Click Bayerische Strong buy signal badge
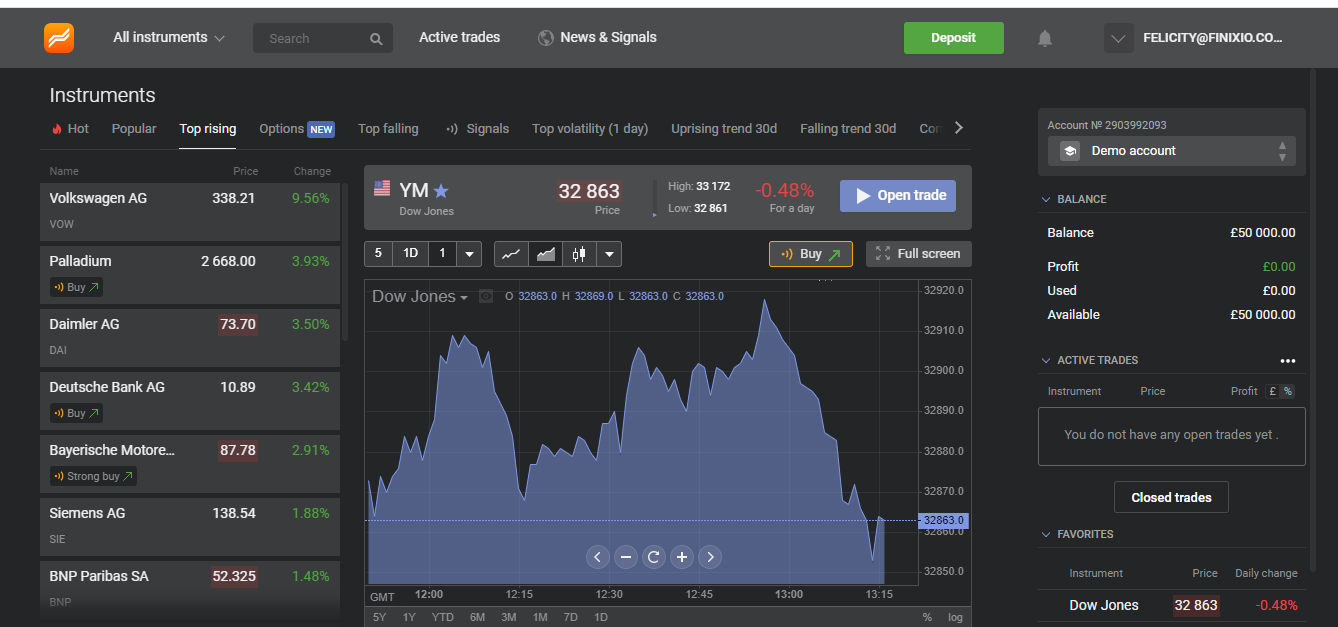The image size is (1338, 627). pyautogui.click(x=93, y=476)
